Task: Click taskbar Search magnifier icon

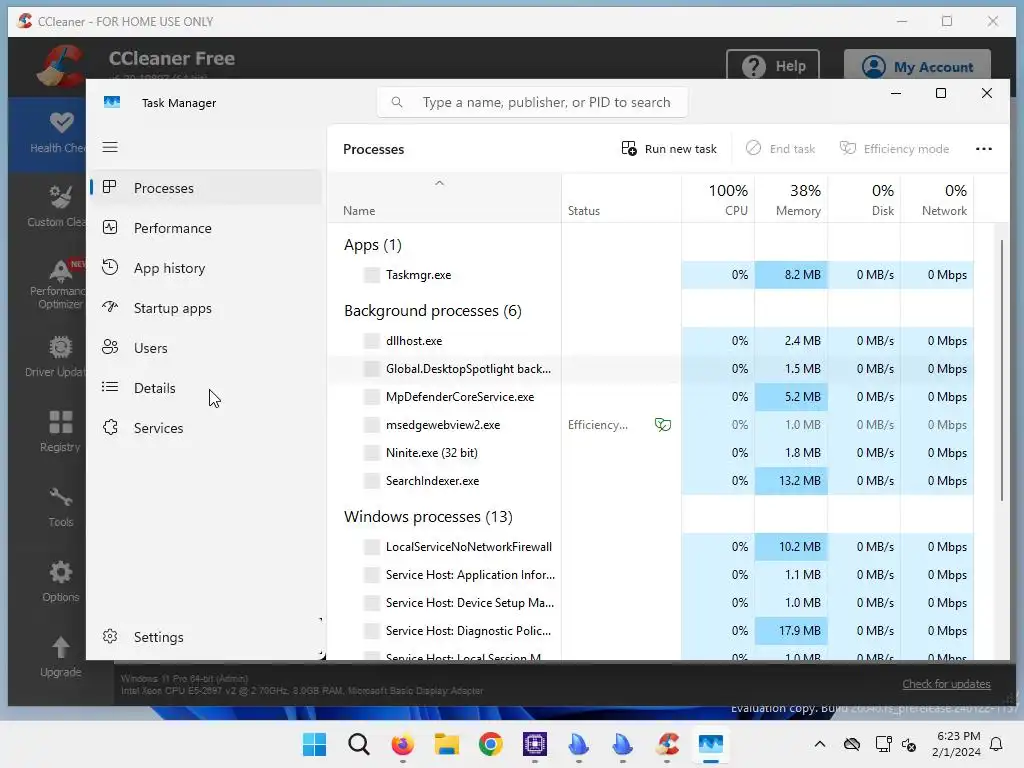Action: click(x=359, y=744)
